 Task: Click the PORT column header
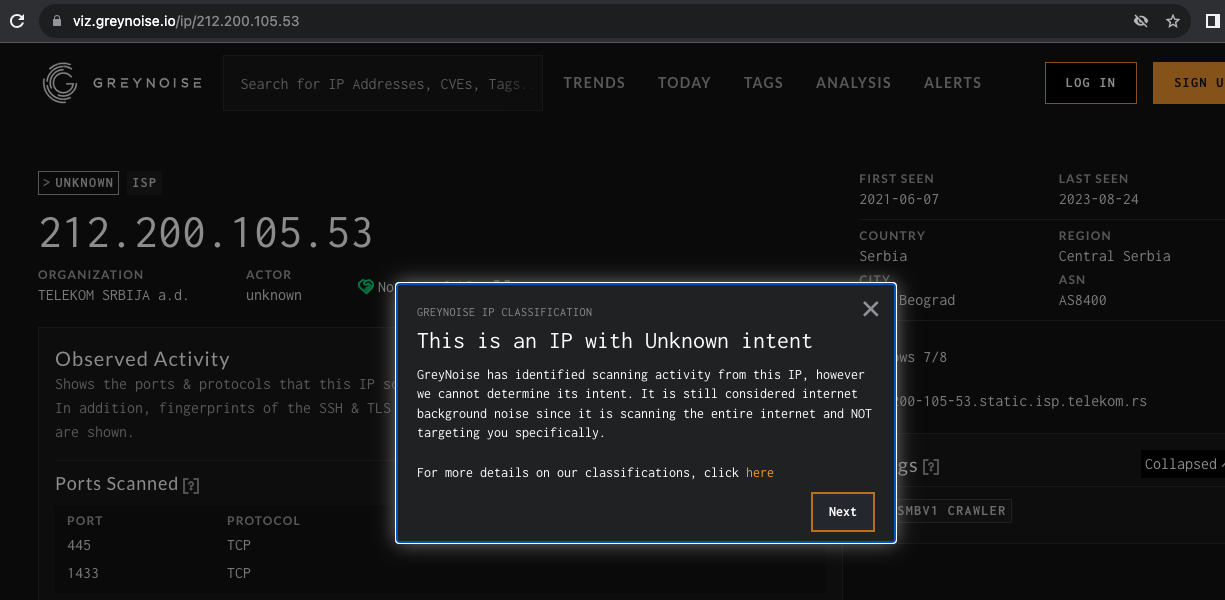[x=85, y=521]
